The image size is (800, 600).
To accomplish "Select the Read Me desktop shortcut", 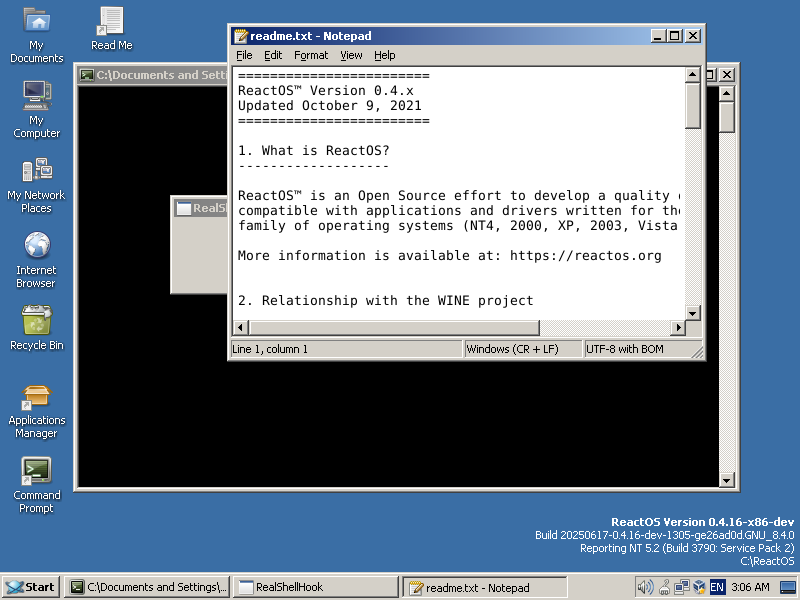I will 111,29.
